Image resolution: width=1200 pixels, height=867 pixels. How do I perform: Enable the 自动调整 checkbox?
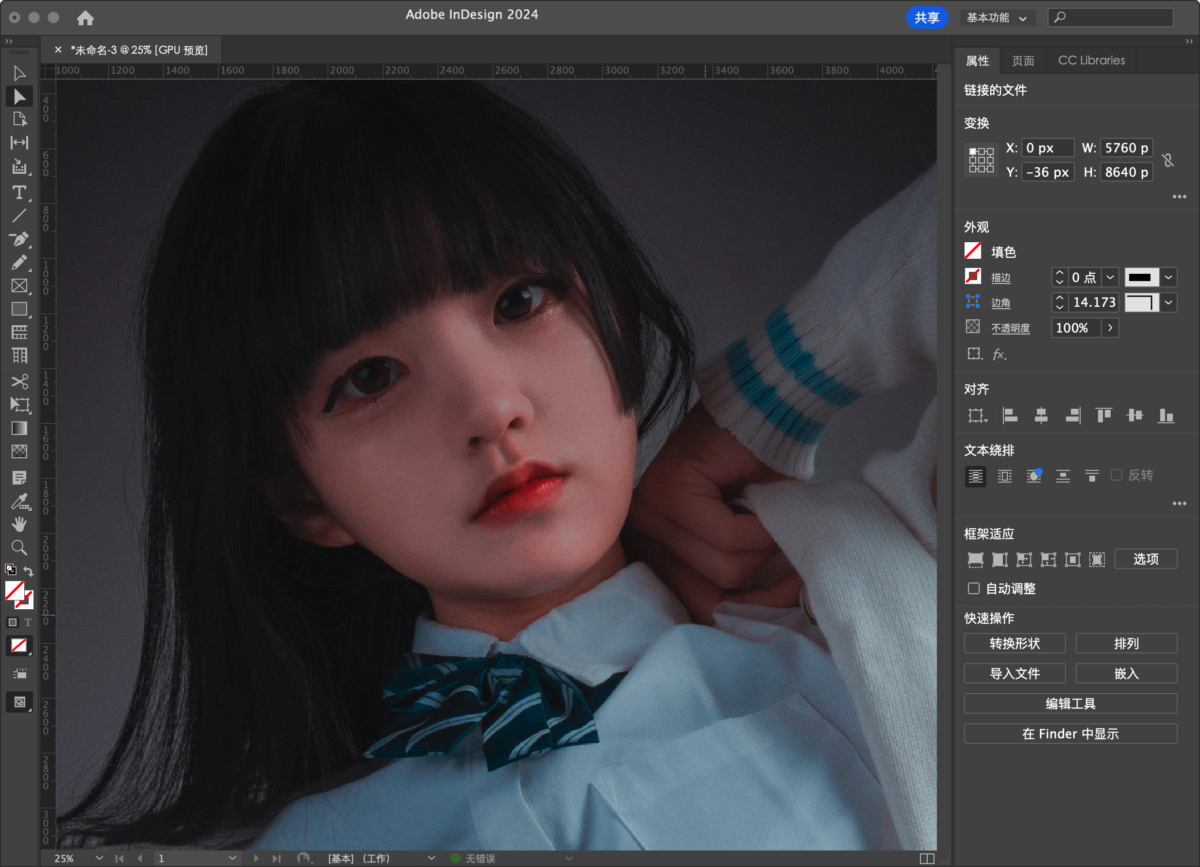tap(974, 589)
